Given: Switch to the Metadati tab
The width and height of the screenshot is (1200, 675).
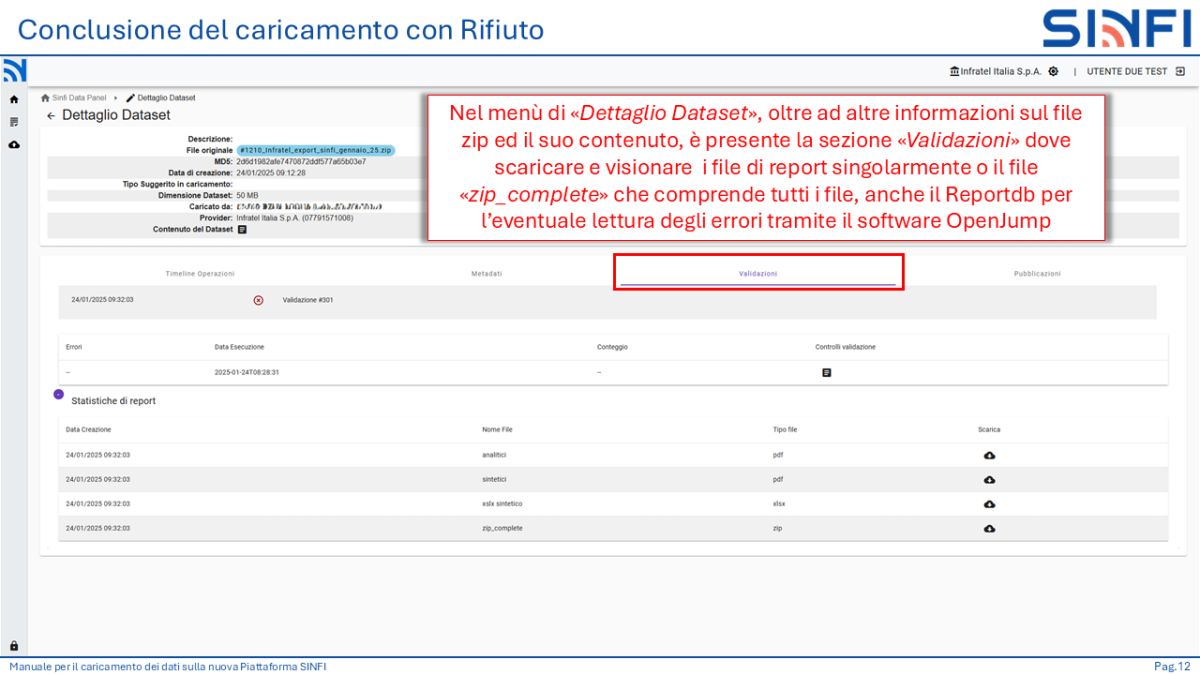Looking at the screenshot, I should coord(486,271).
